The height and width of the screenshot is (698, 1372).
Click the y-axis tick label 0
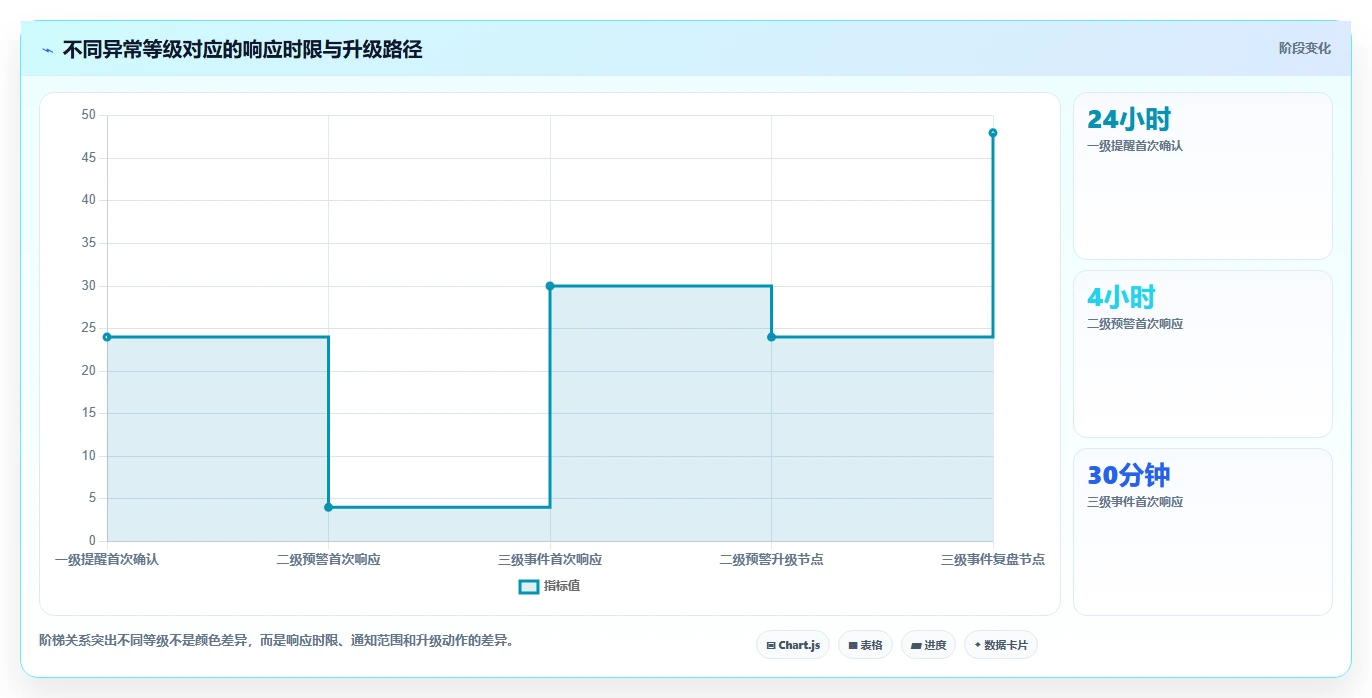coord(92,541)
